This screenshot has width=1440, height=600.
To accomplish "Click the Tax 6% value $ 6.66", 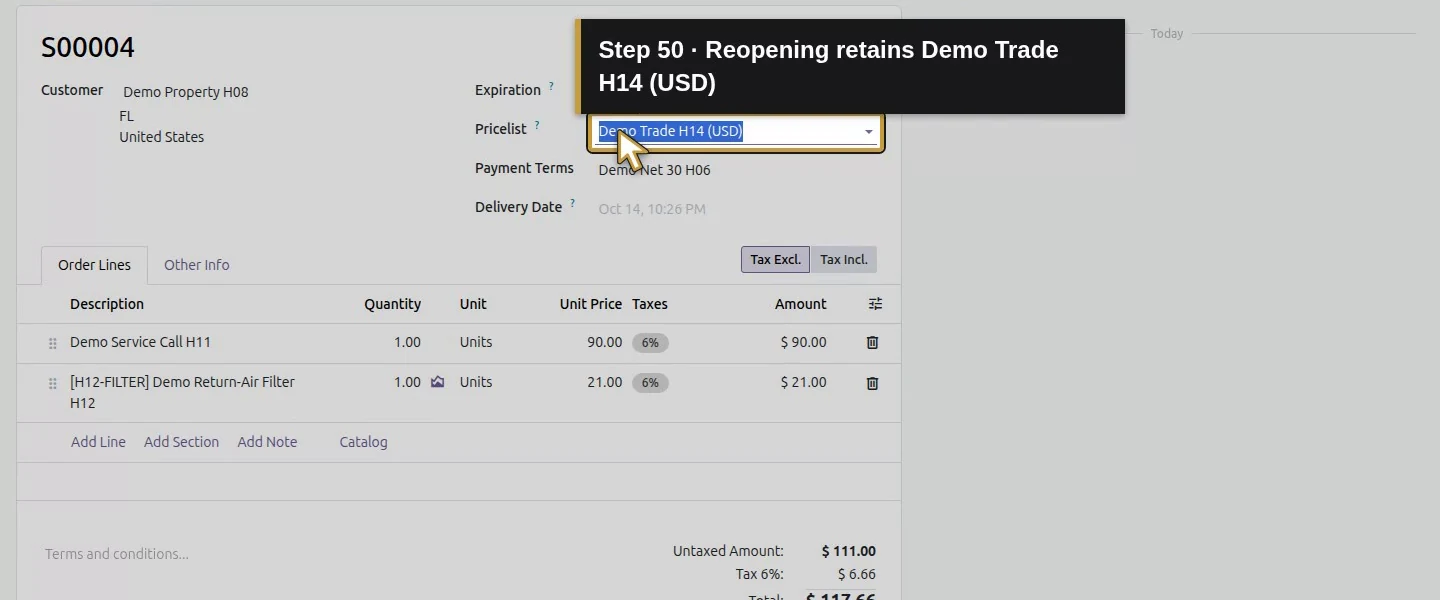I will tap(856, 574).
